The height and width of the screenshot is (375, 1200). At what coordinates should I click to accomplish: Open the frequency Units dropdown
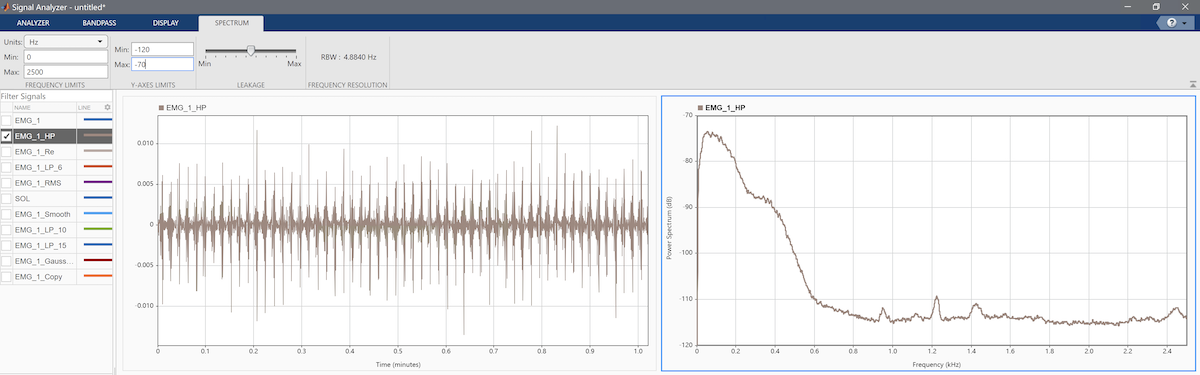pos(67,42)
